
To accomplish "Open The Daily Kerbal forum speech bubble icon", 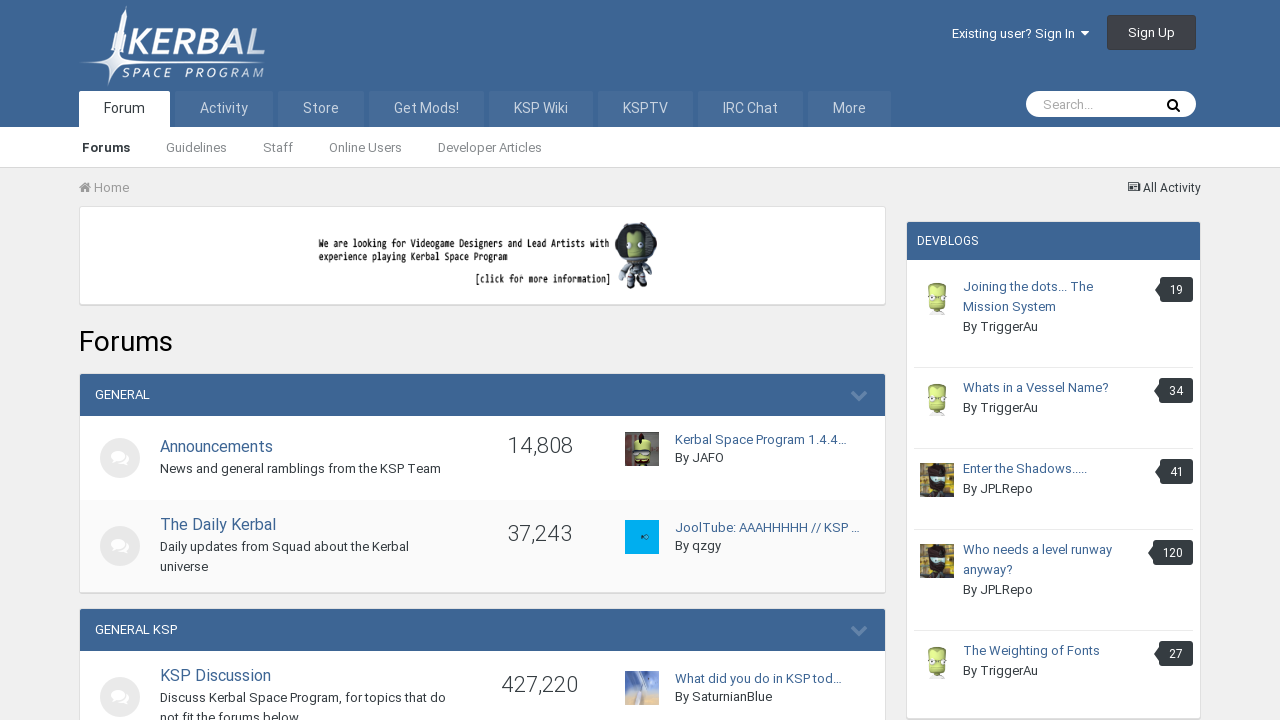I will pyautogui.click(x=120, y=546).
